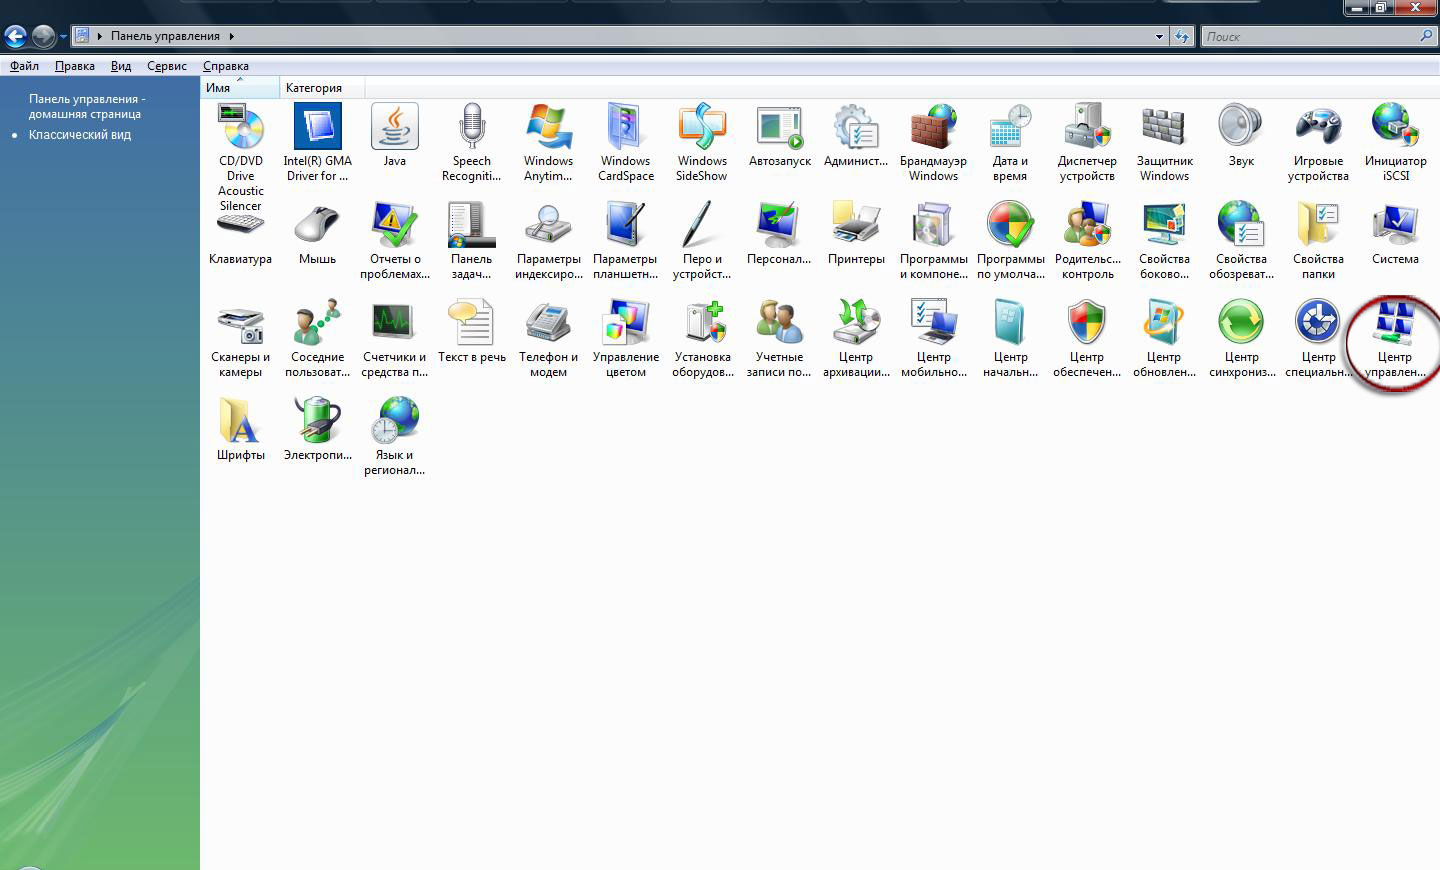Open Брандмауэр Windows firewall icon

[934, 128]
